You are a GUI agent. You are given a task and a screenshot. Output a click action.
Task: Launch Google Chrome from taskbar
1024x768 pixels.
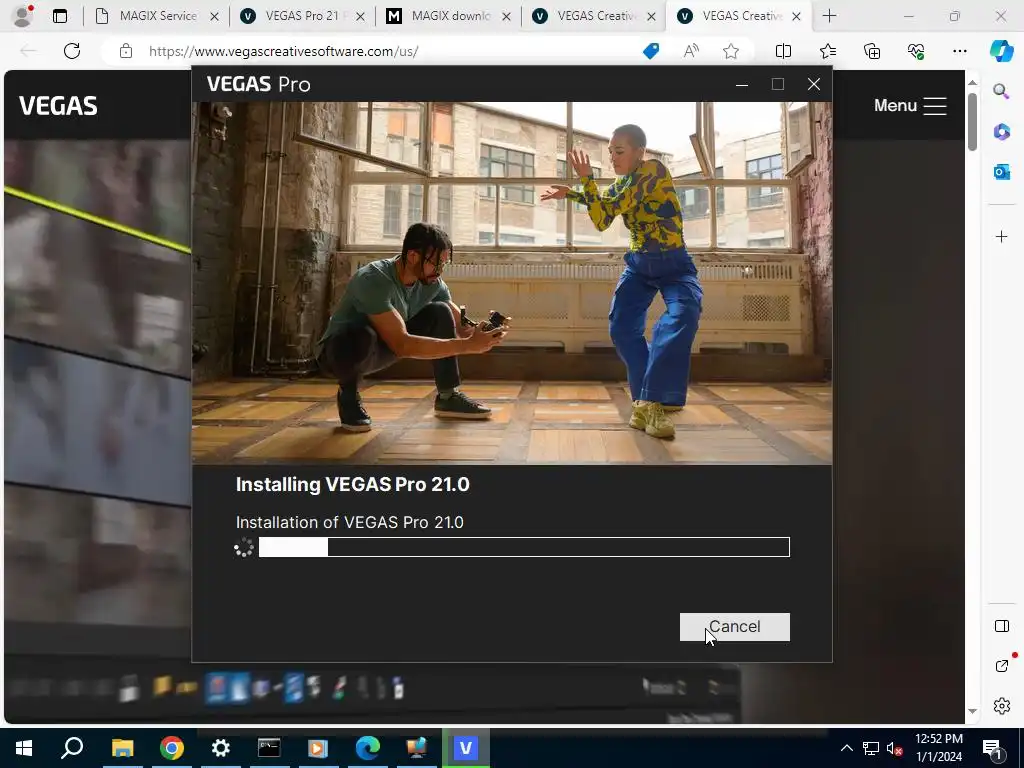point(172,748)
